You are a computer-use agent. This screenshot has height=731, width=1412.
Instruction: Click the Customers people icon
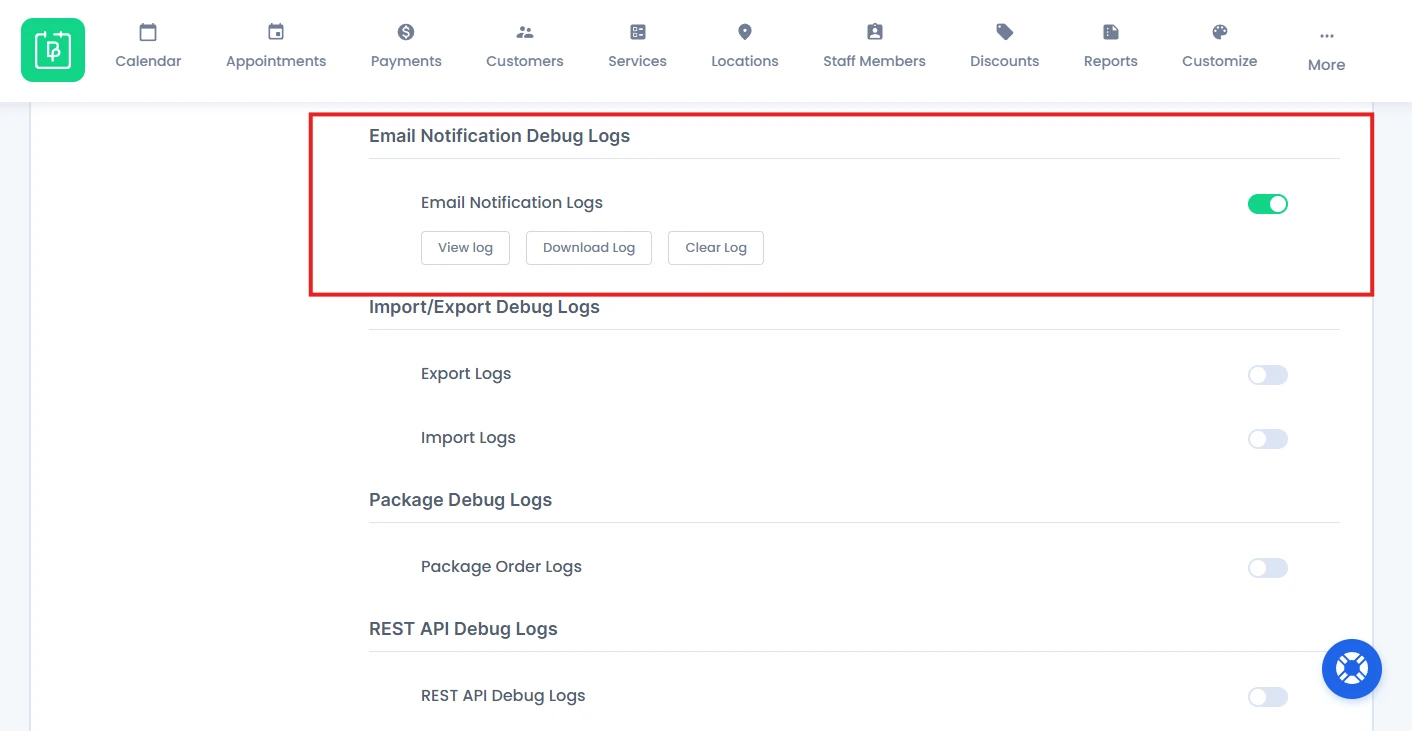pyautogui.click(x=525, y=32)
